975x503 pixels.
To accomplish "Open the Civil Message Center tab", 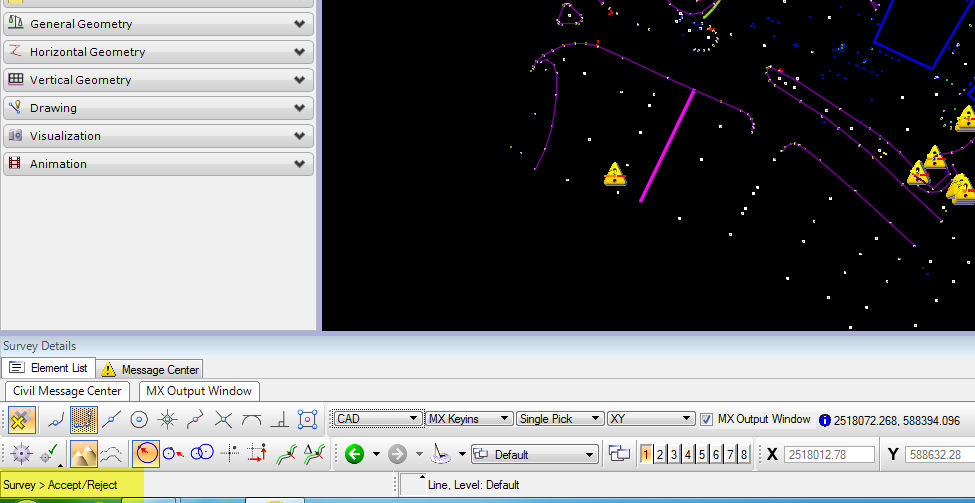I will [x=67, y=391].
